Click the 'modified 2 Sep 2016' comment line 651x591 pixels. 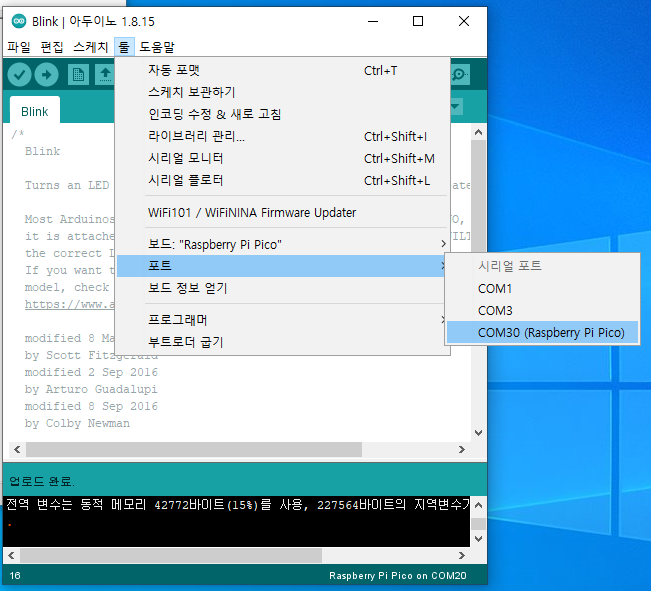point(91,372)
